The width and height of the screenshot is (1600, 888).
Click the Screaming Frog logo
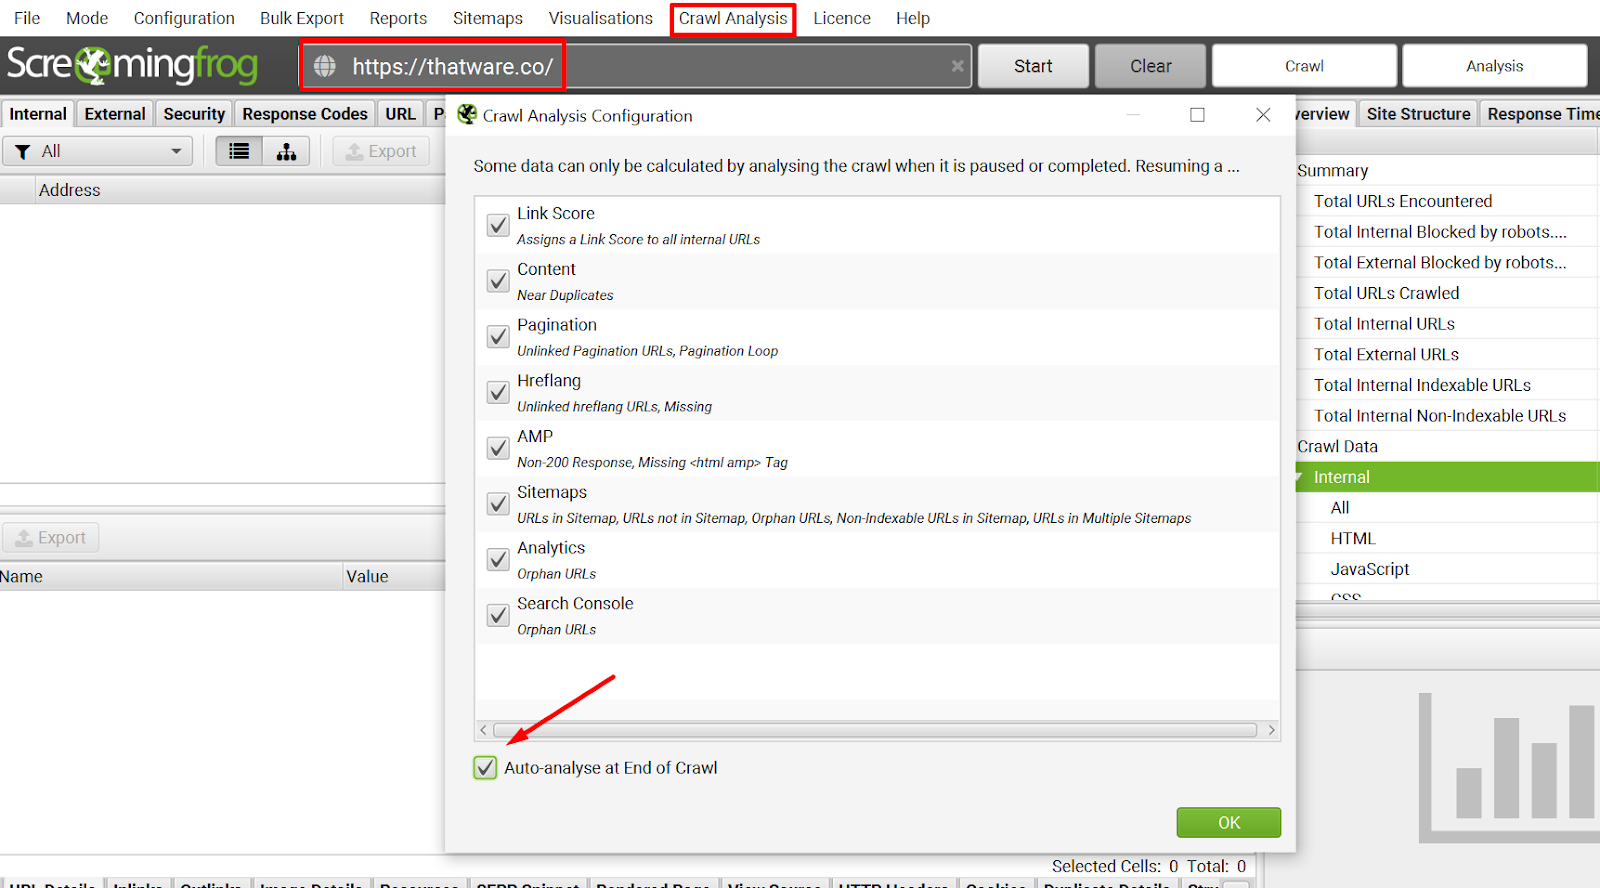coord(132,65)
